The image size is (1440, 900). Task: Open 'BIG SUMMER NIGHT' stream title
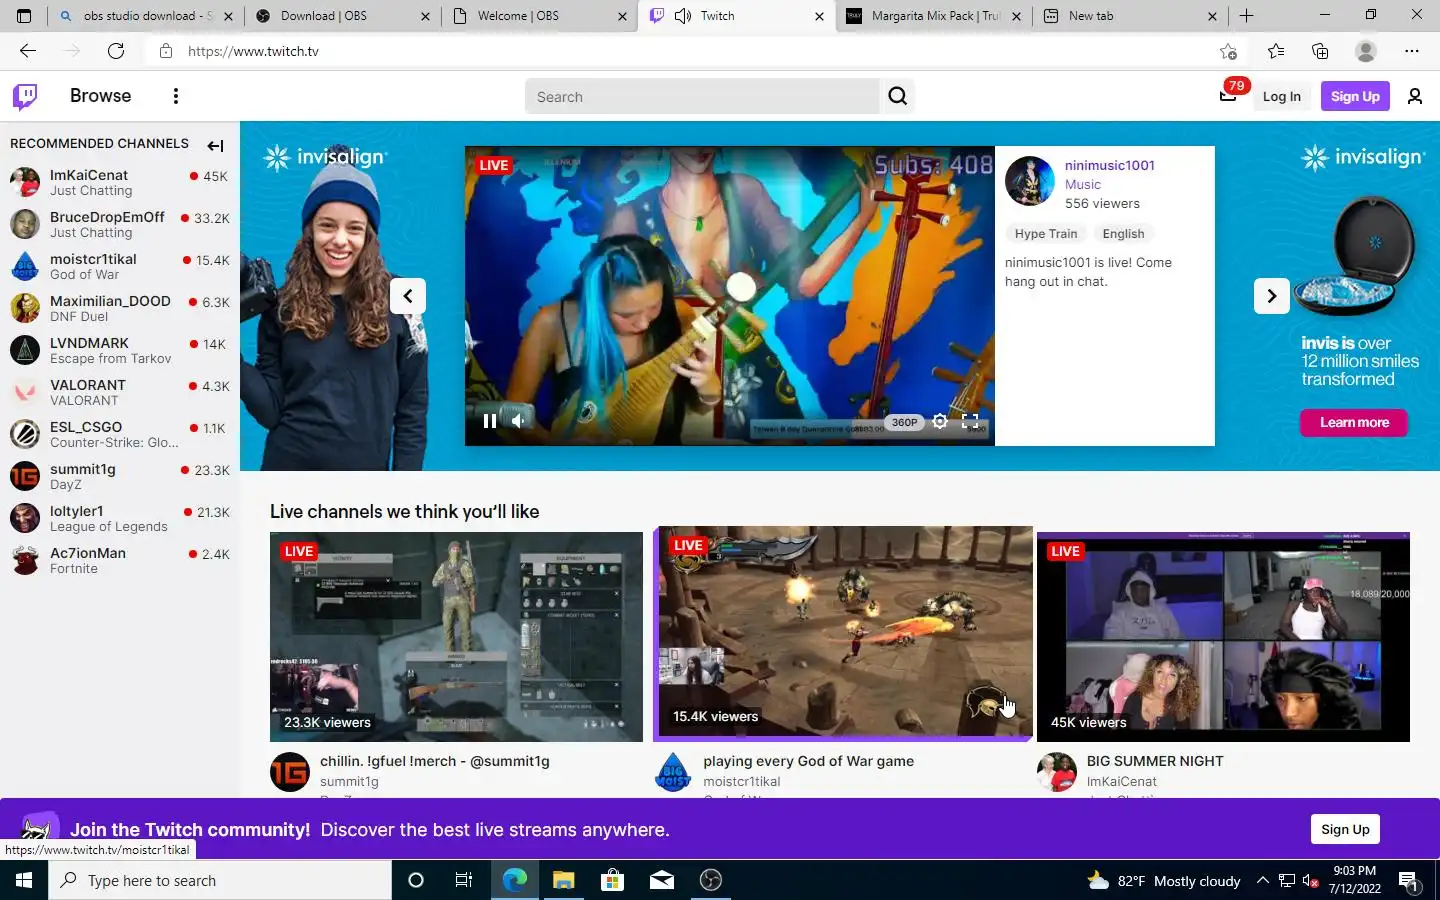(1155, 761)
